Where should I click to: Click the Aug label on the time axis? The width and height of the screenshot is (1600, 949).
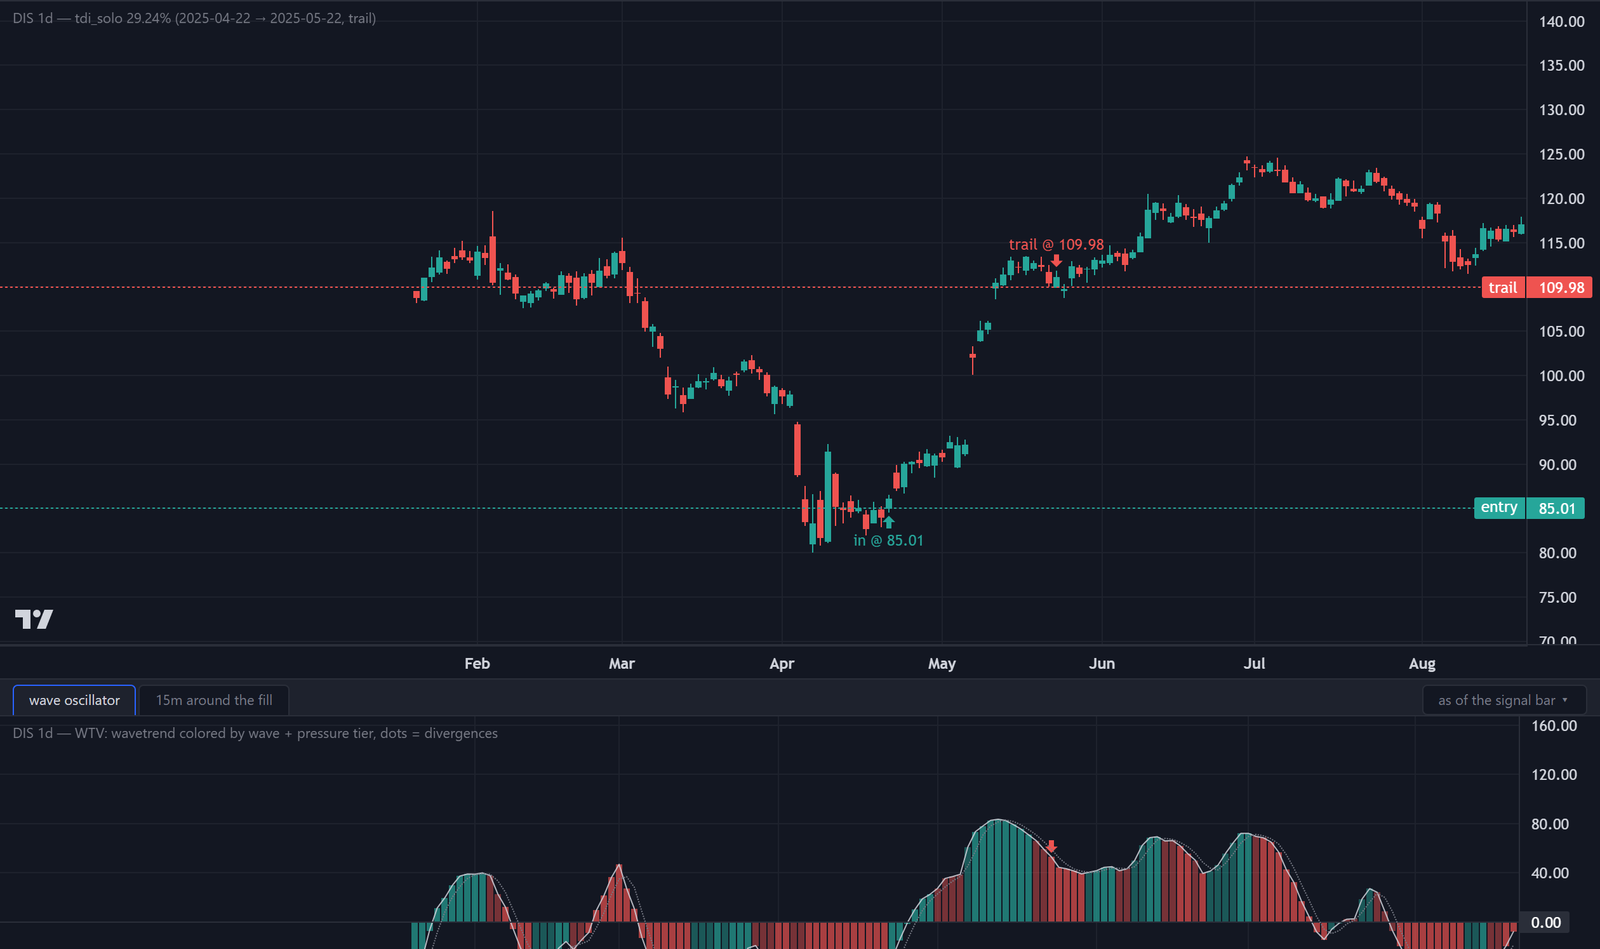tap(1422, 663)
